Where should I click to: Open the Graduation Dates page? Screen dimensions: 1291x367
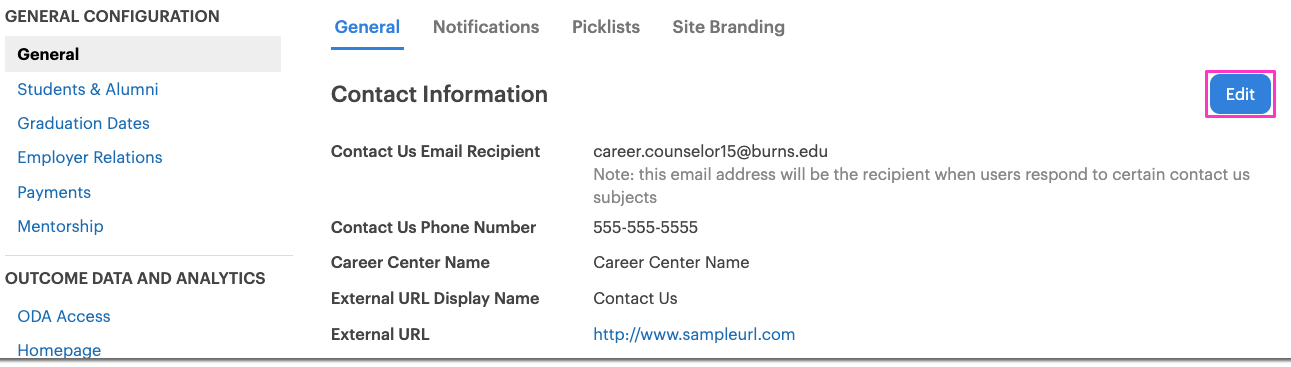(x=84, y=123)
